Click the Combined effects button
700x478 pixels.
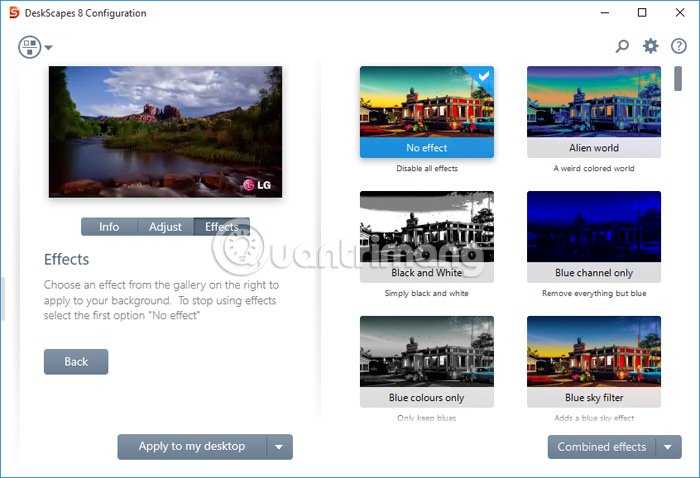601,447
